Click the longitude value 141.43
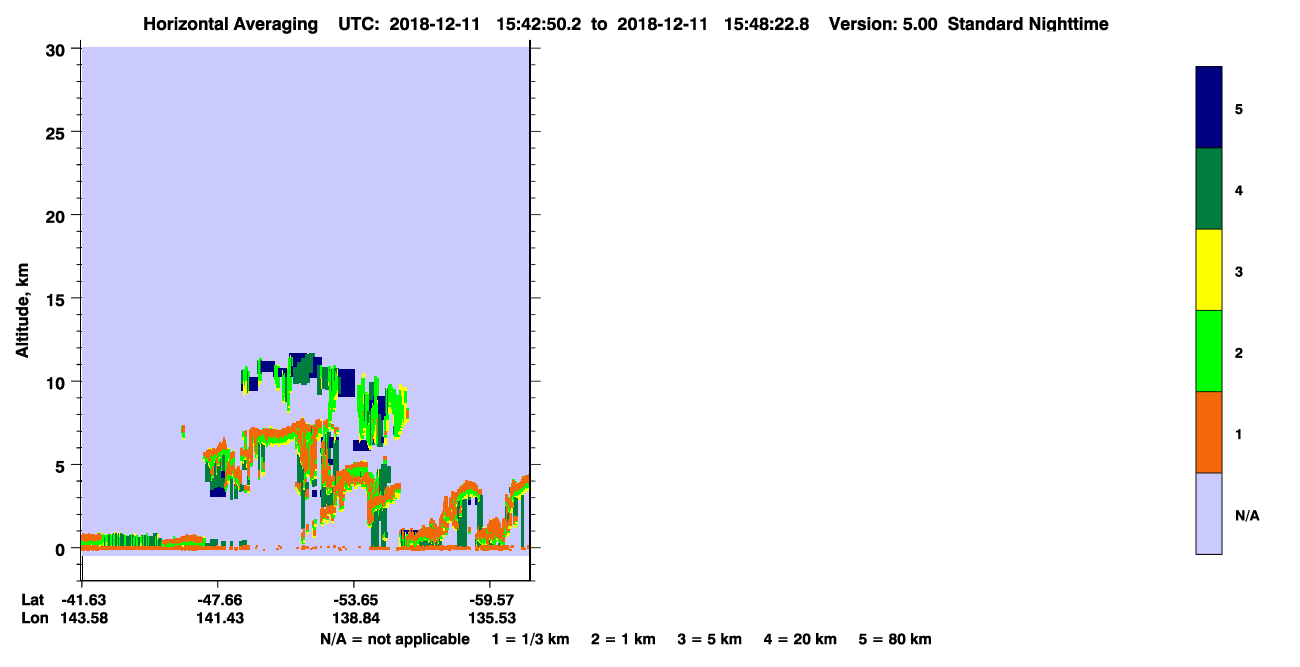 coord(219,618)
